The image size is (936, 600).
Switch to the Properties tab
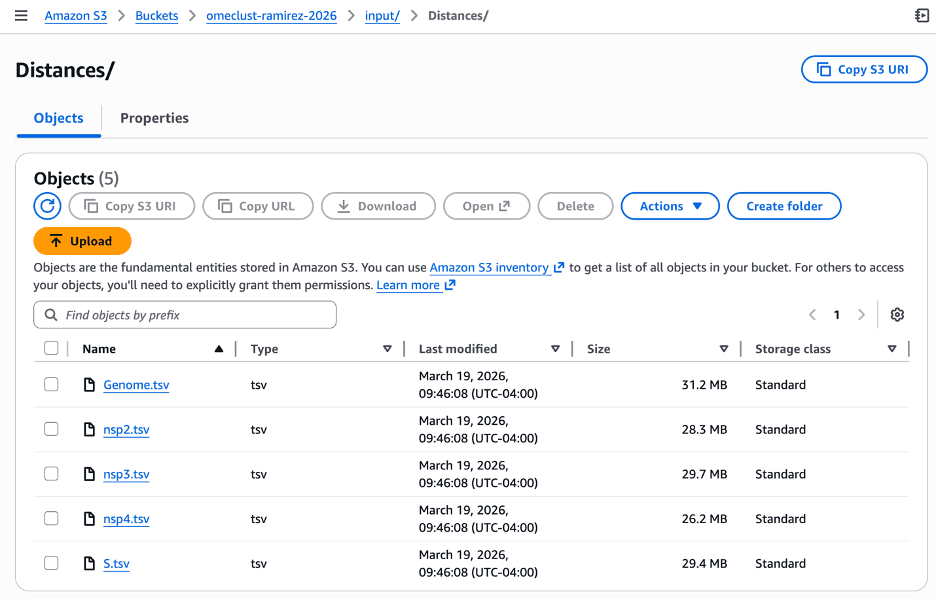click(x=154, y=118)
